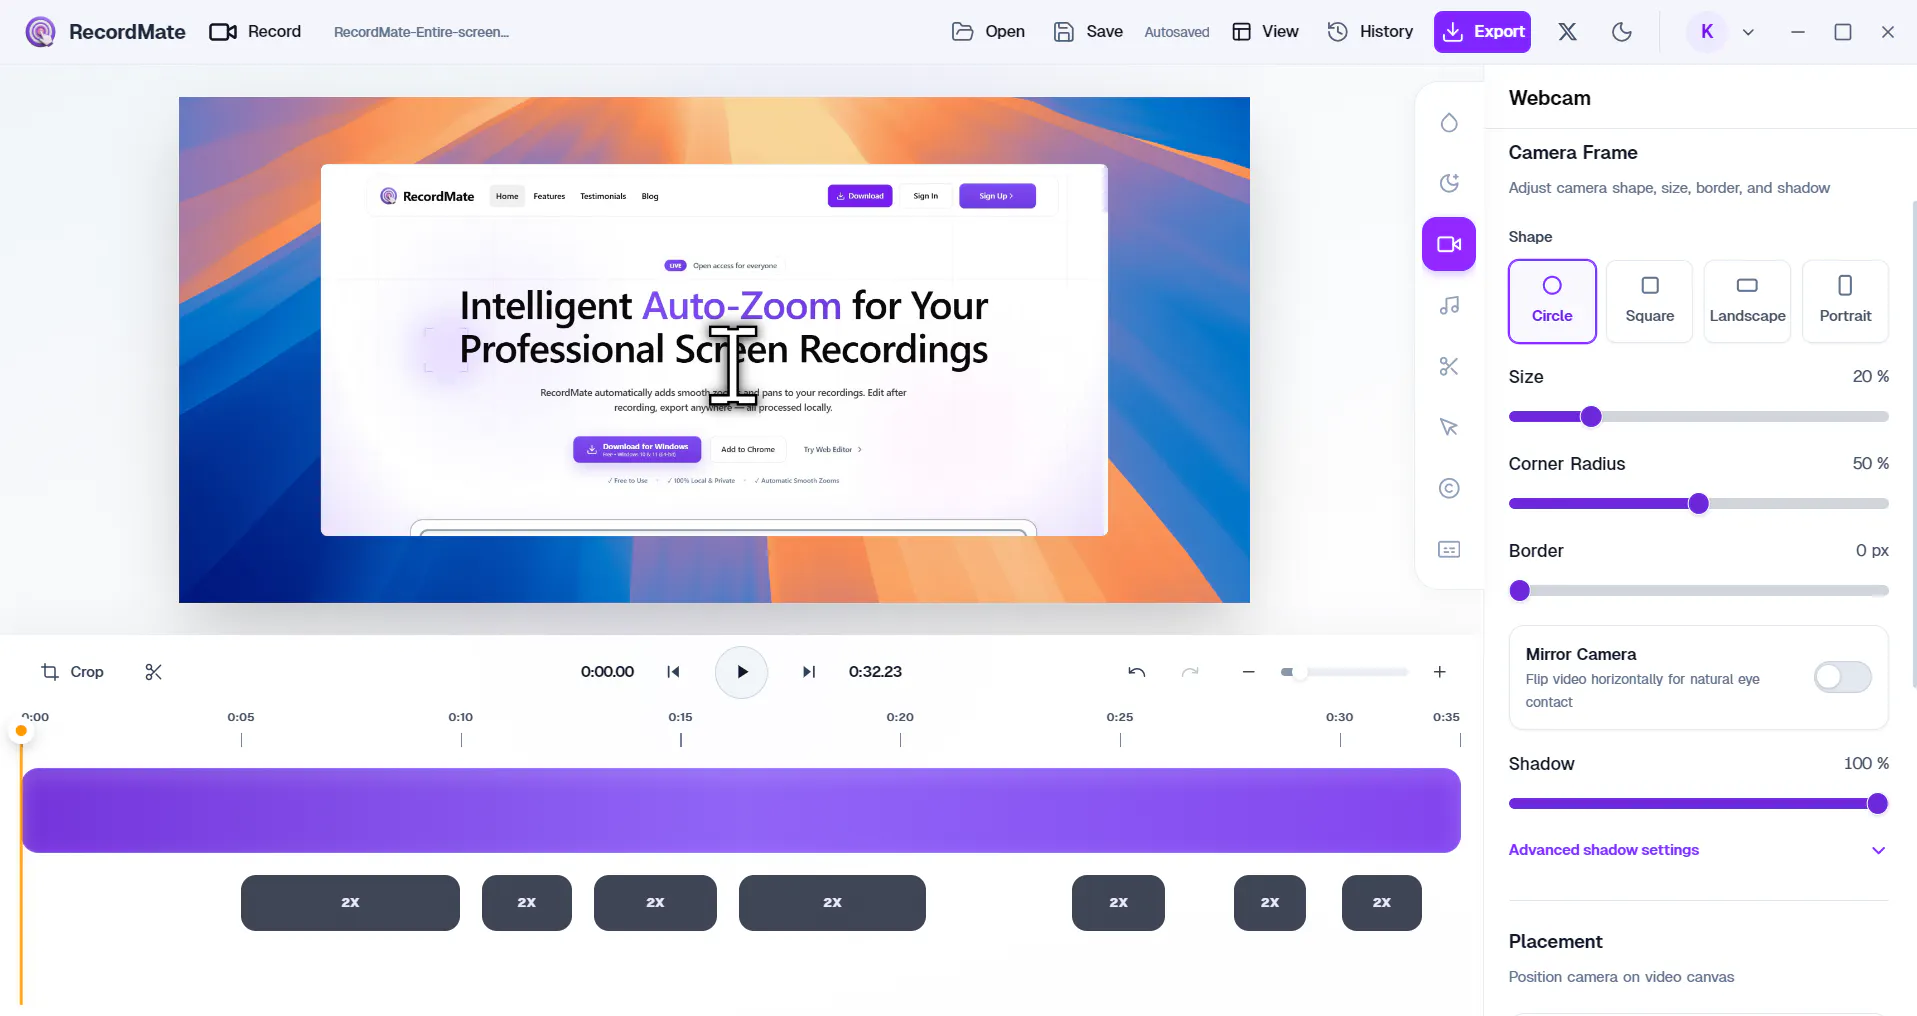This screenshot has width=1917, height=1016.
Task: Play the video preview
Action: click(x=741, y=672)
